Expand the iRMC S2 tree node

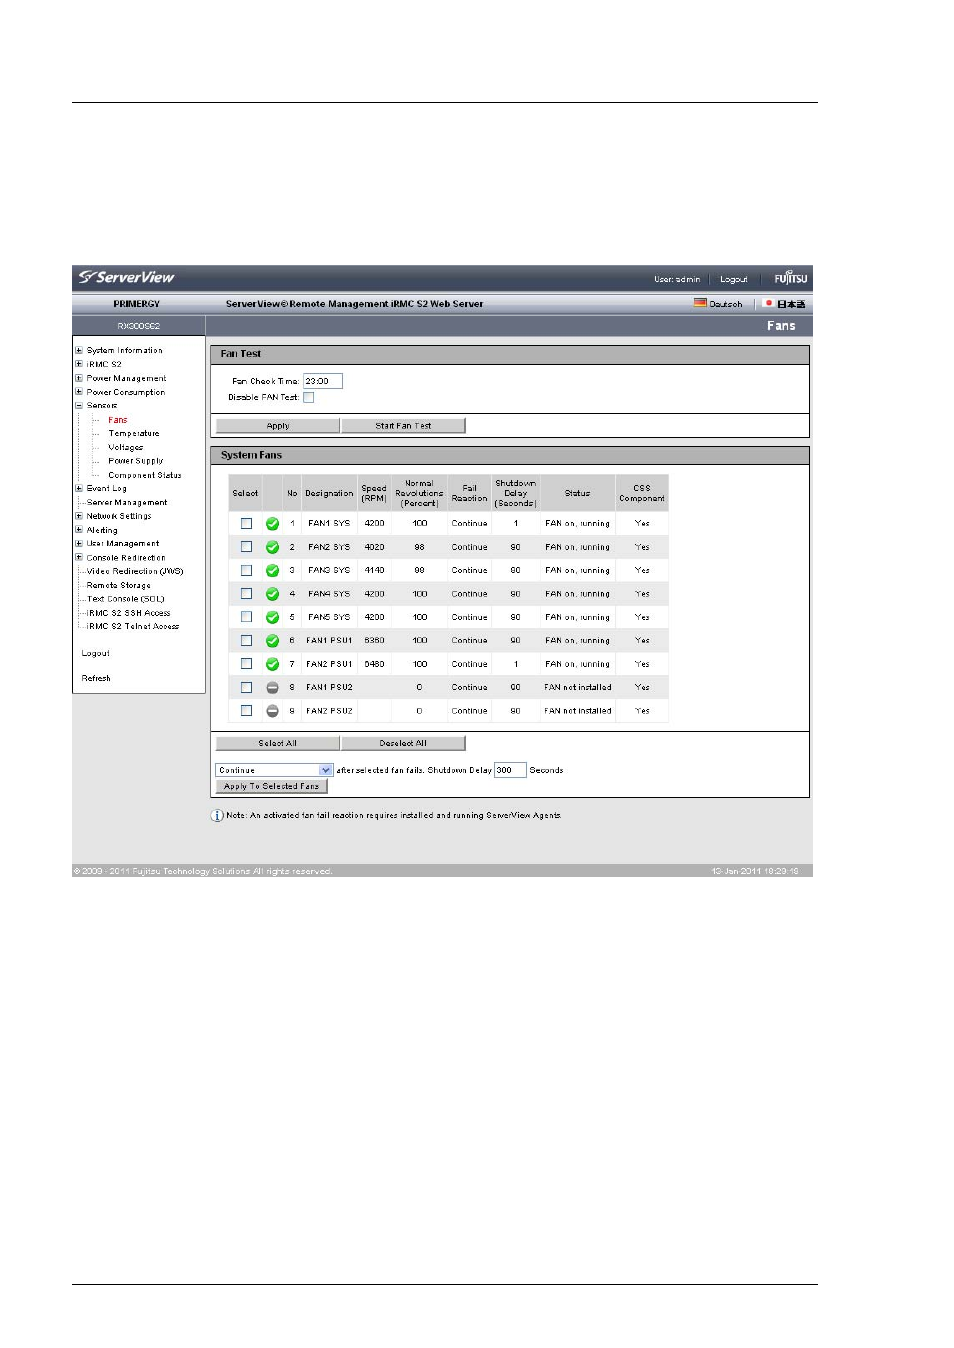(79, 364)
